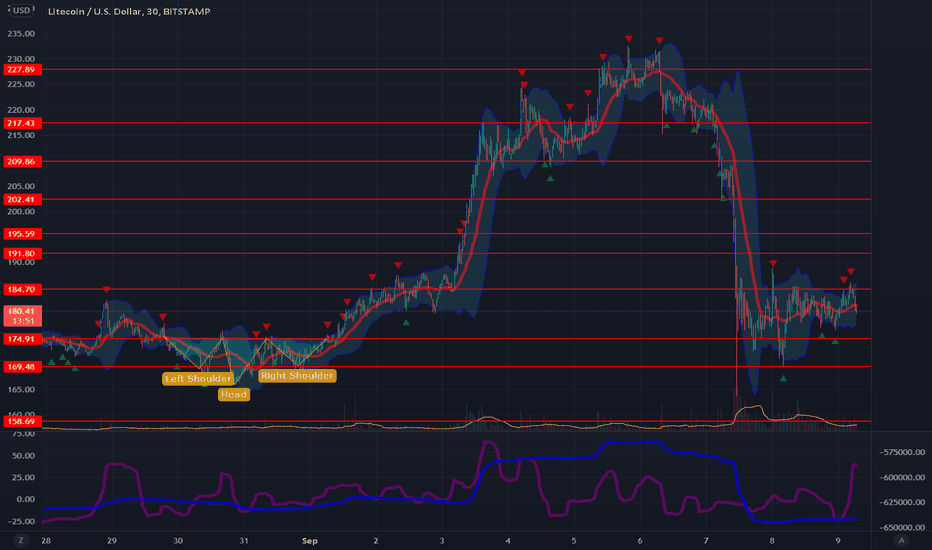
Task: Select the Head pattern label
Action: [x=234, y=394]
